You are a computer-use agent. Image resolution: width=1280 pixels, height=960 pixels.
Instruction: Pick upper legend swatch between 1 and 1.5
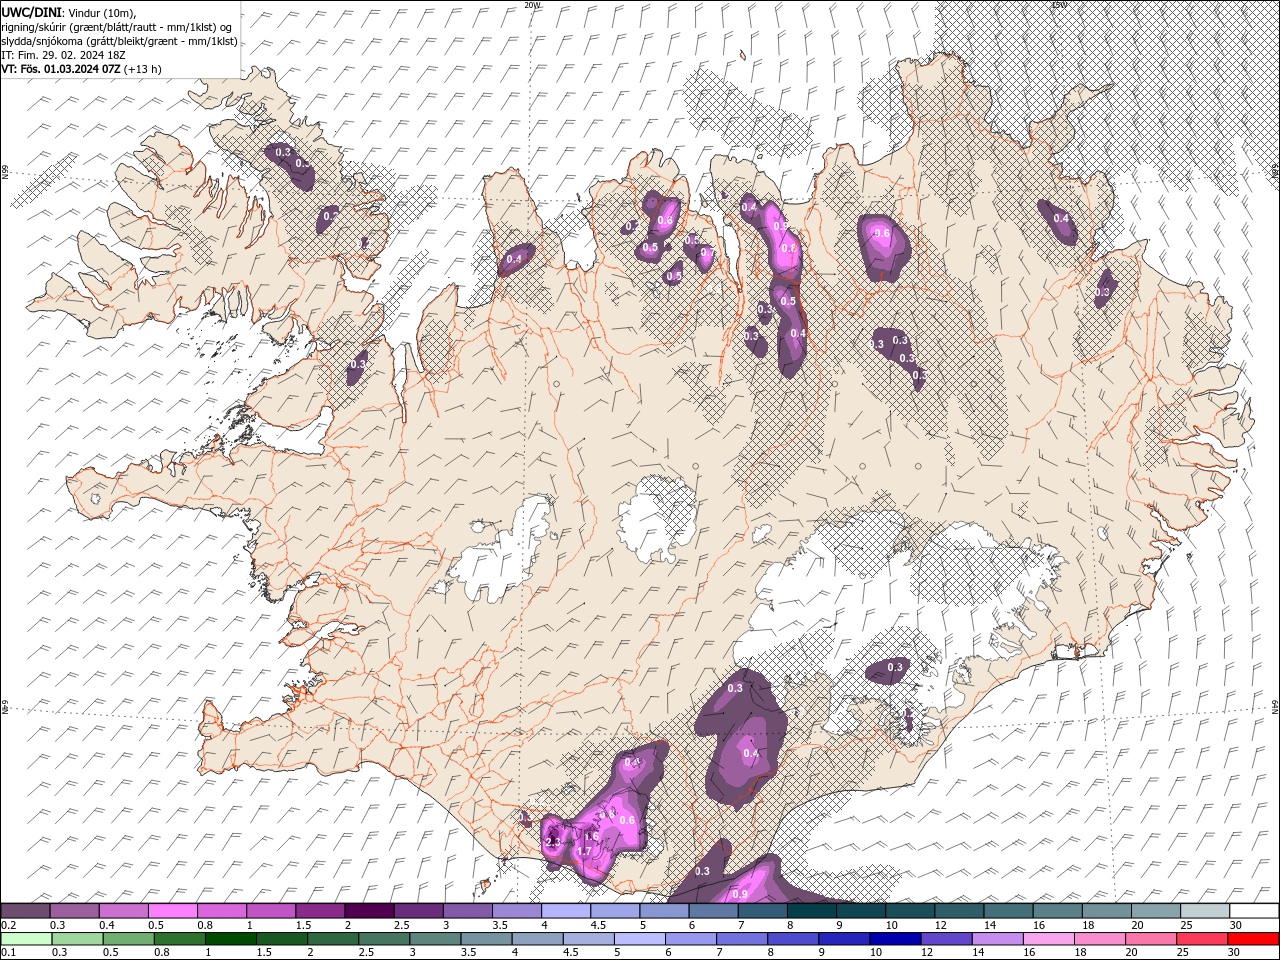point(270,911)
